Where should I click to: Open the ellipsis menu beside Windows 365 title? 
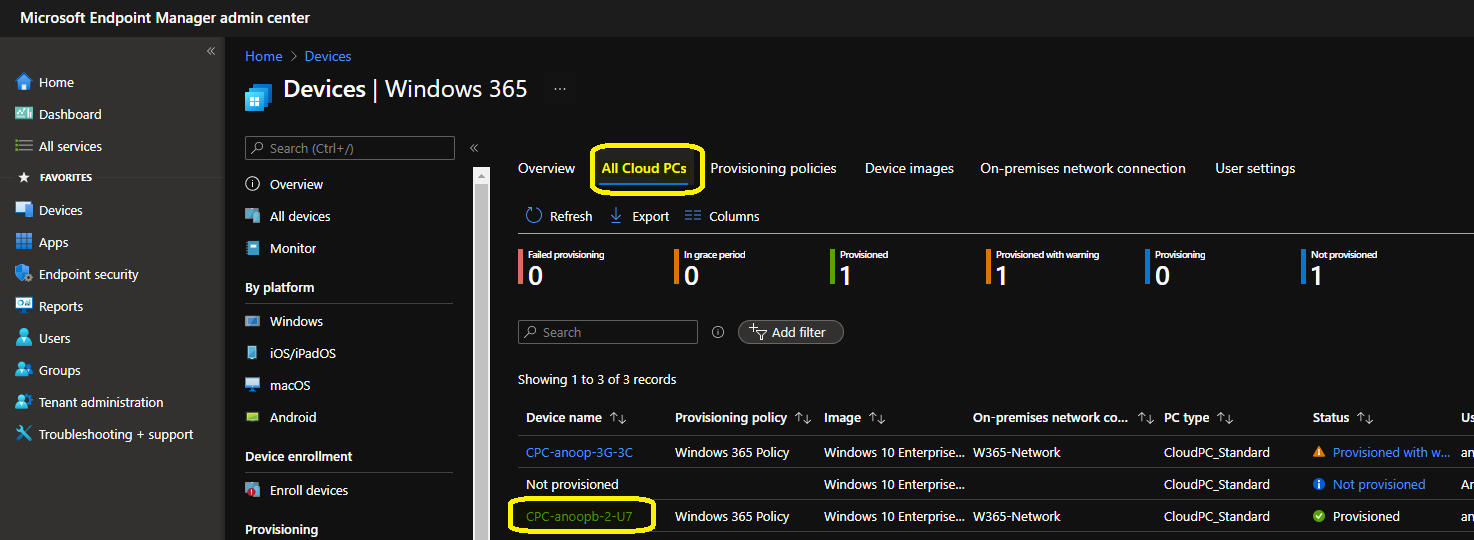point(560,89)
